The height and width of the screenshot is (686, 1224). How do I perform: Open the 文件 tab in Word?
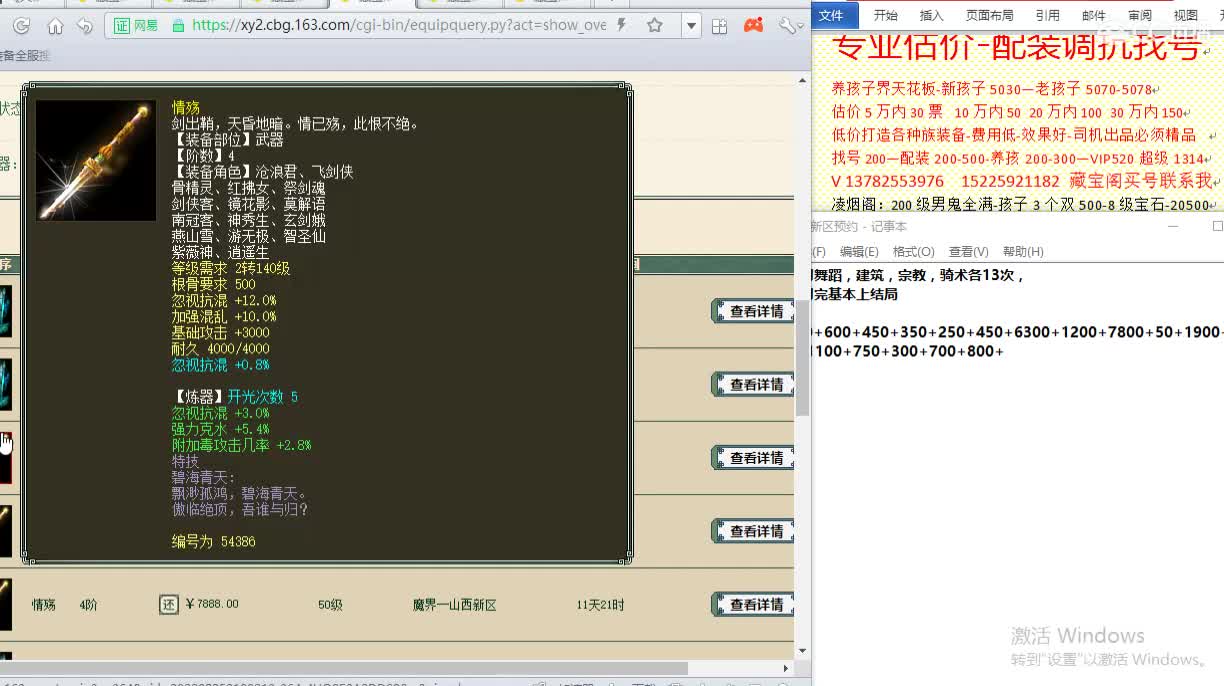(831, 15)
